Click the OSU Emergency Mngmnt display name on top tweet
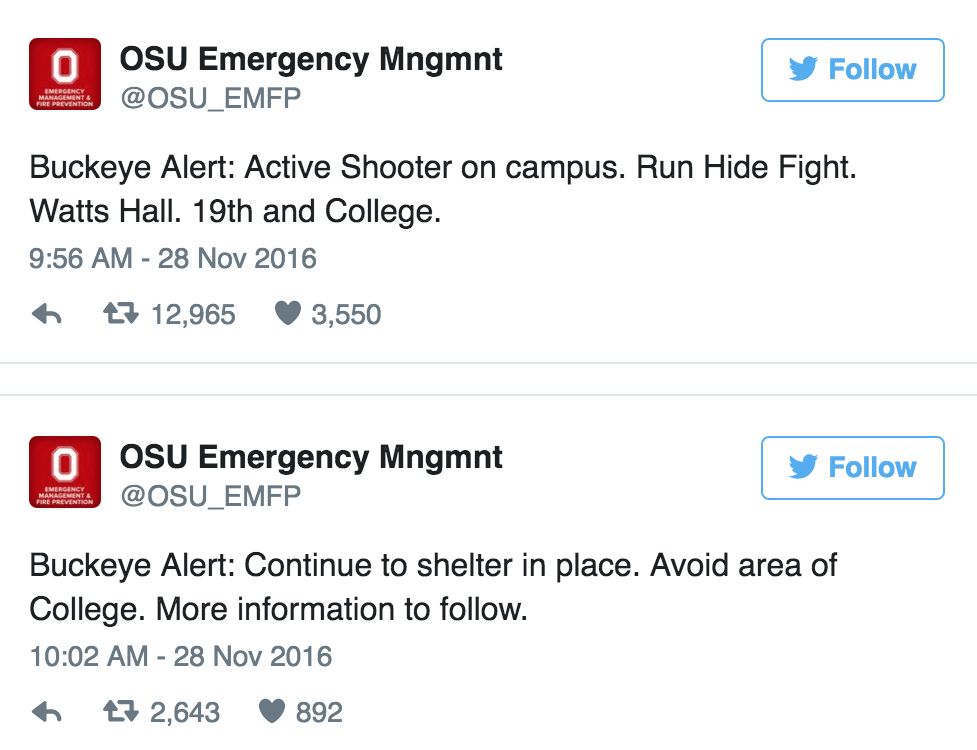This screenshot has height=750, width=977. (310, 58)
